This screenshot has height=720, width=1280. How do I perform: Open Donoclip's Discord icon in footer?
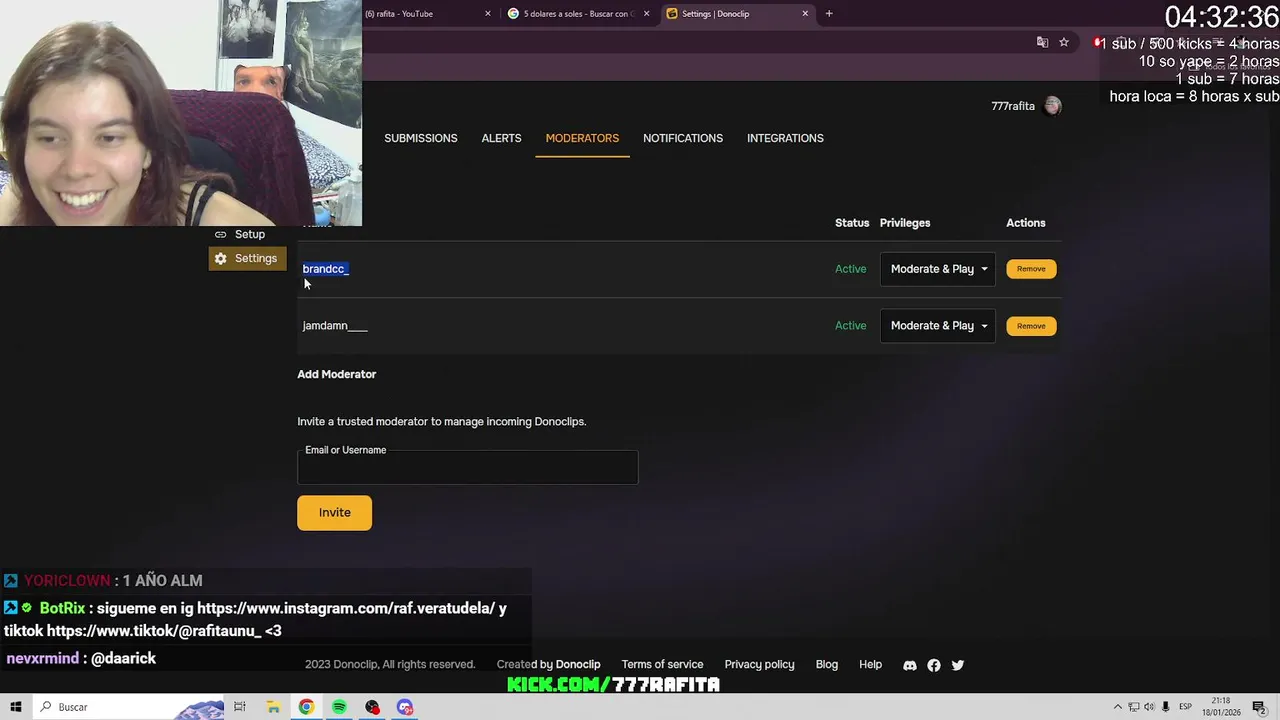click(x=910, y=665)
